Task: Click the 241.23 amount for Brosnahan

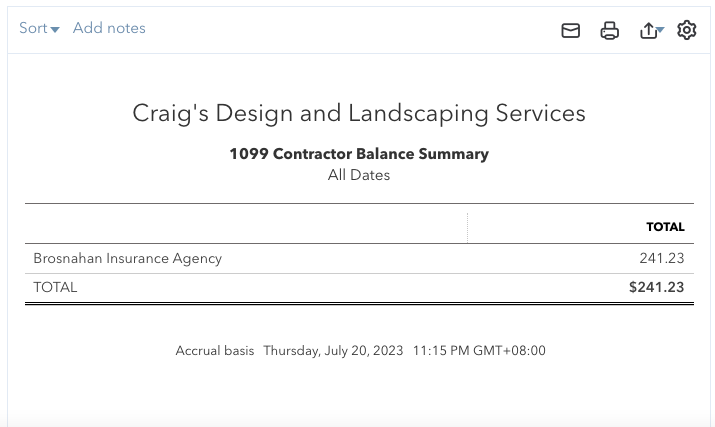Action: coord(662,258)
